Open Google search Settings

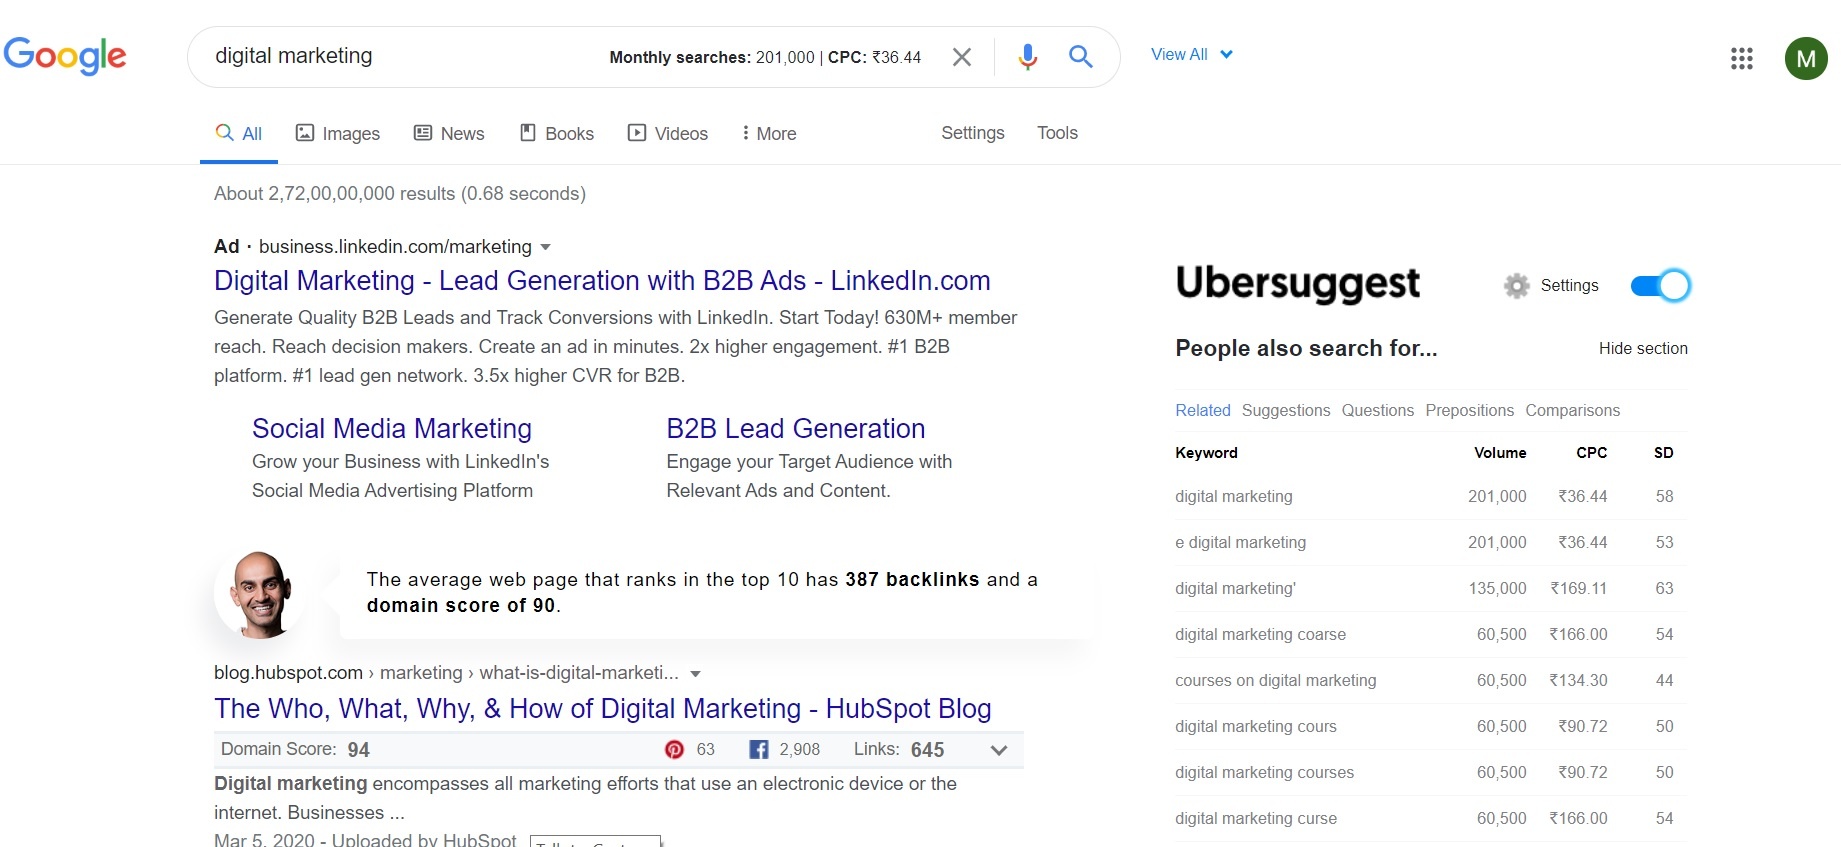[973, 133]
